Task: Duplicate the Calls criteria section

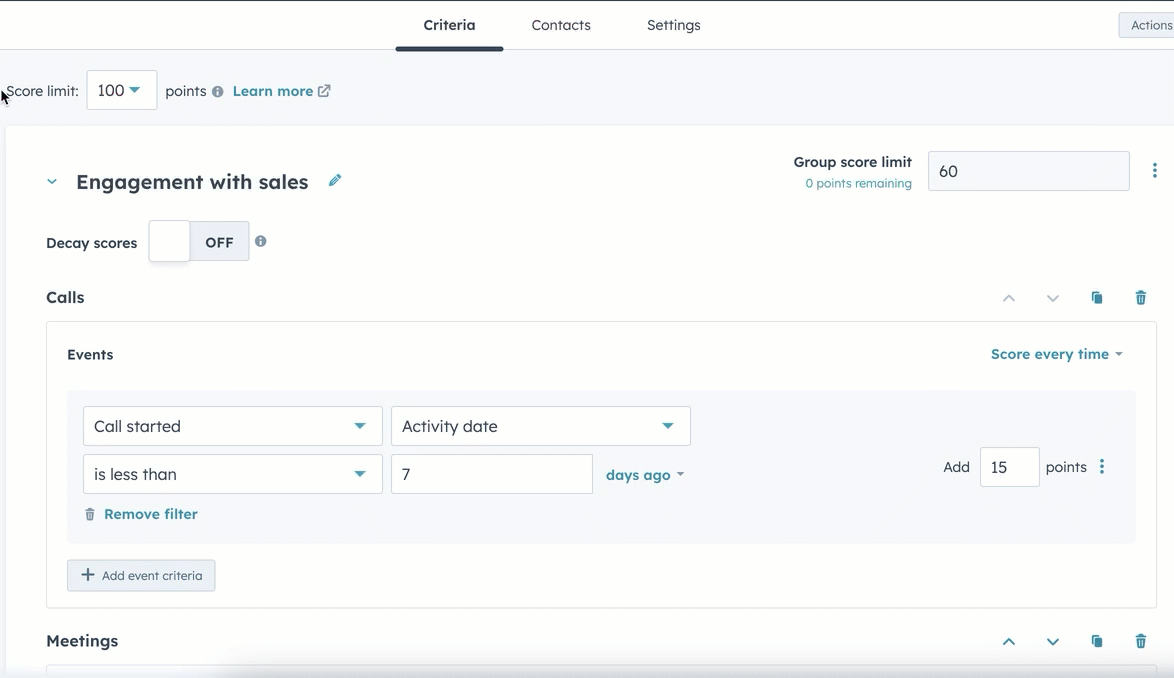Action: (1097, 297)
